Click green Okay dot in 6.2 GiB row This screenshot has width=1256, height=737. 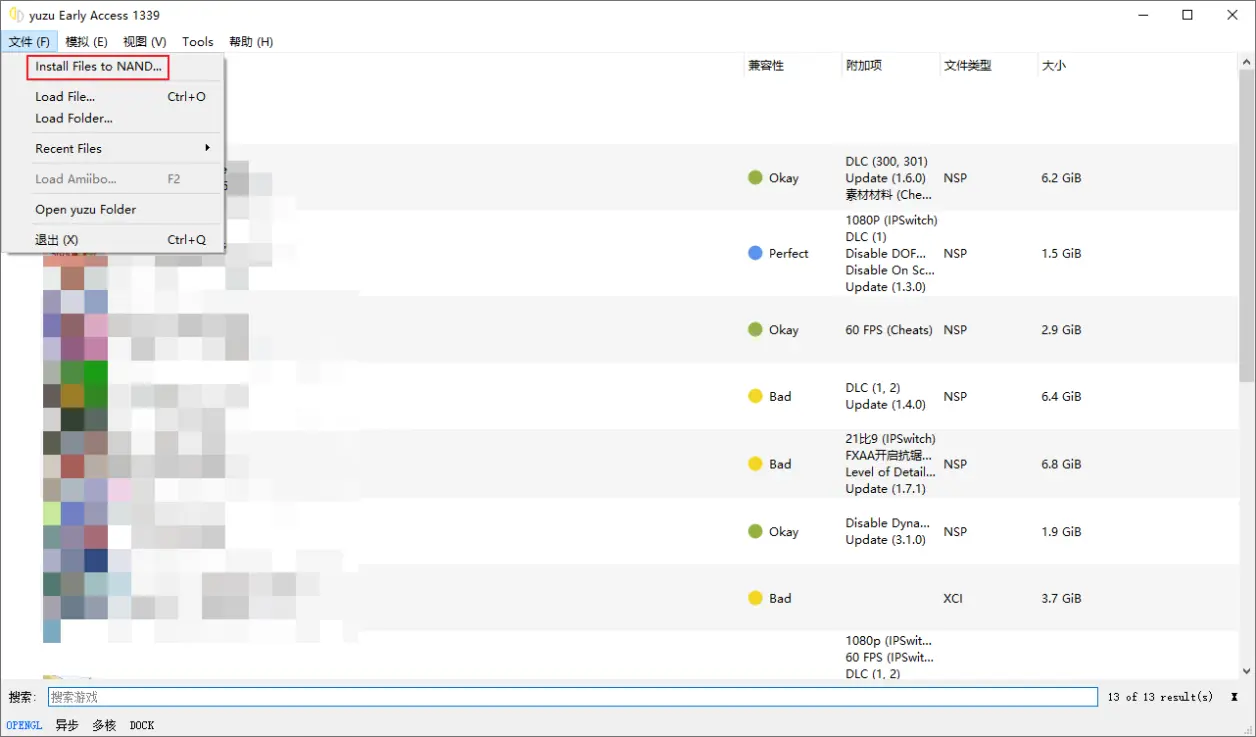[755, 178]
